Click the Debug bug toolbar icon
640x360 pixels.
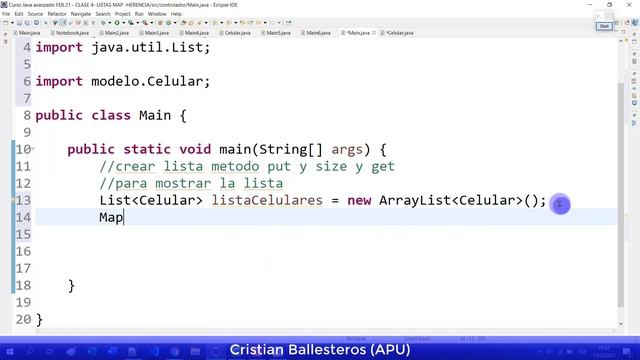coord(103,23)
